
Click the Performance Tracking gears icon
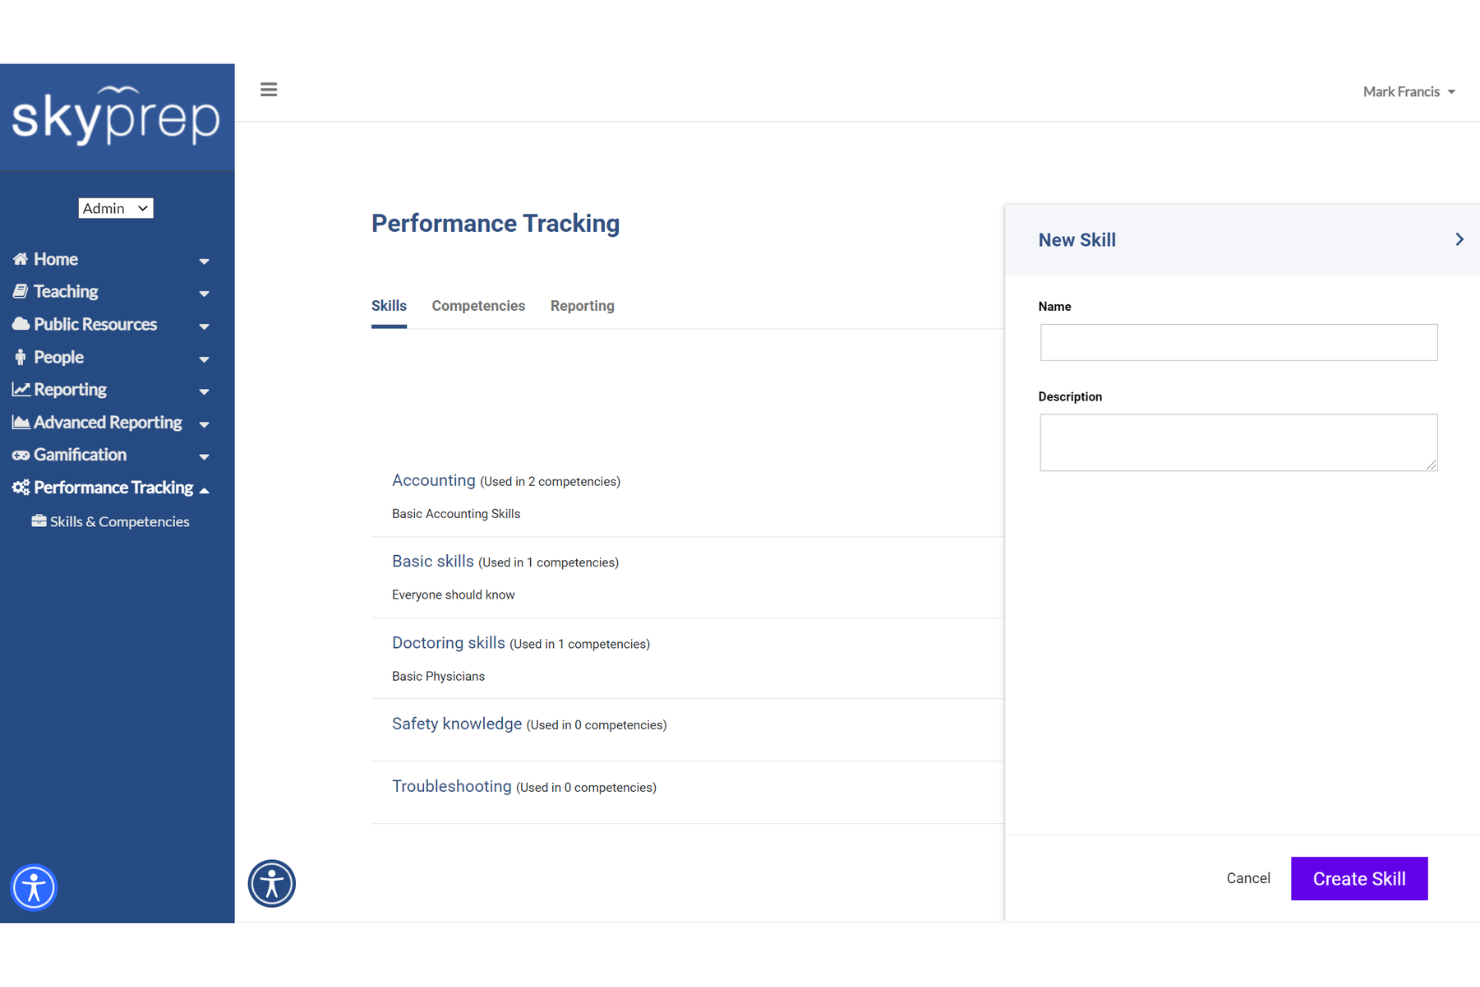pyautogui.click(x=20, y=488)
